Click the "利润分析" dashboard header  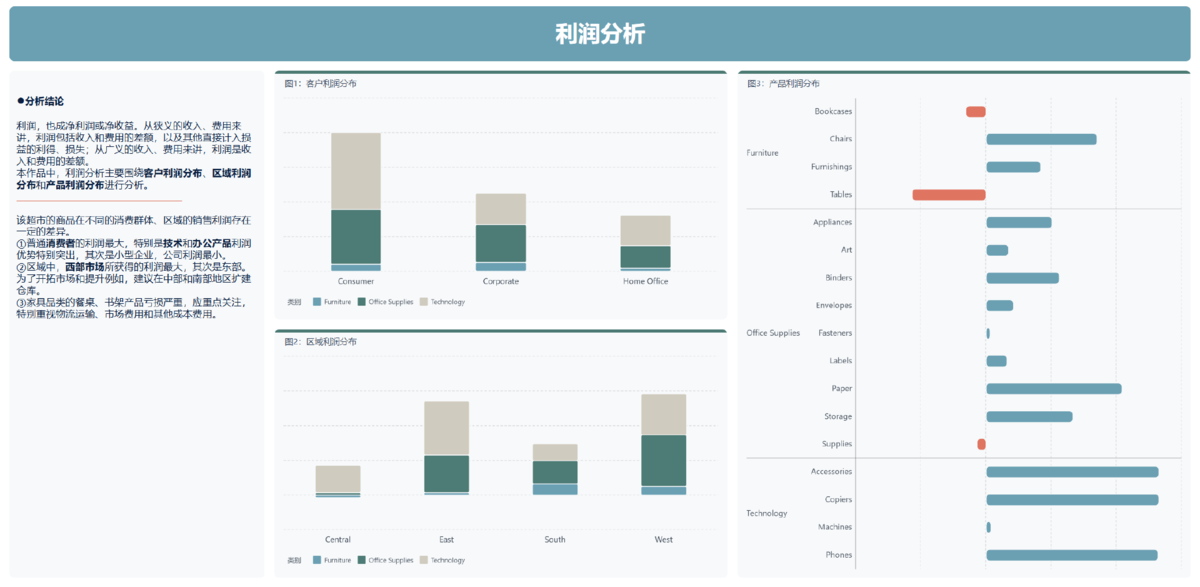(600, 33)
